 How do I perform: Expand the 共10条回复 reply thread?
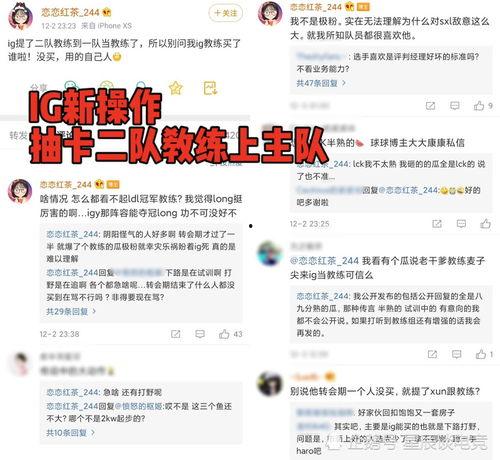70,433
